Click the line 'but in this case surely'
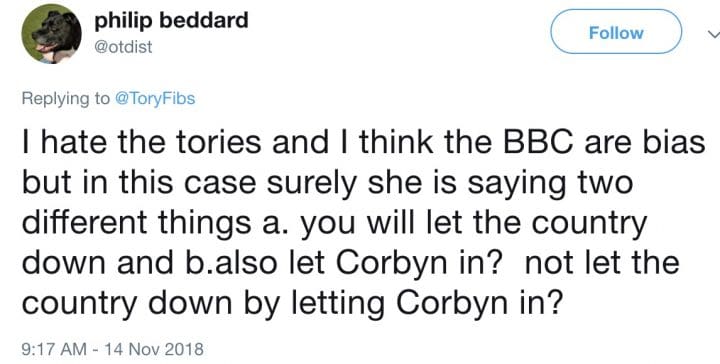 click(x=327, y=183)
